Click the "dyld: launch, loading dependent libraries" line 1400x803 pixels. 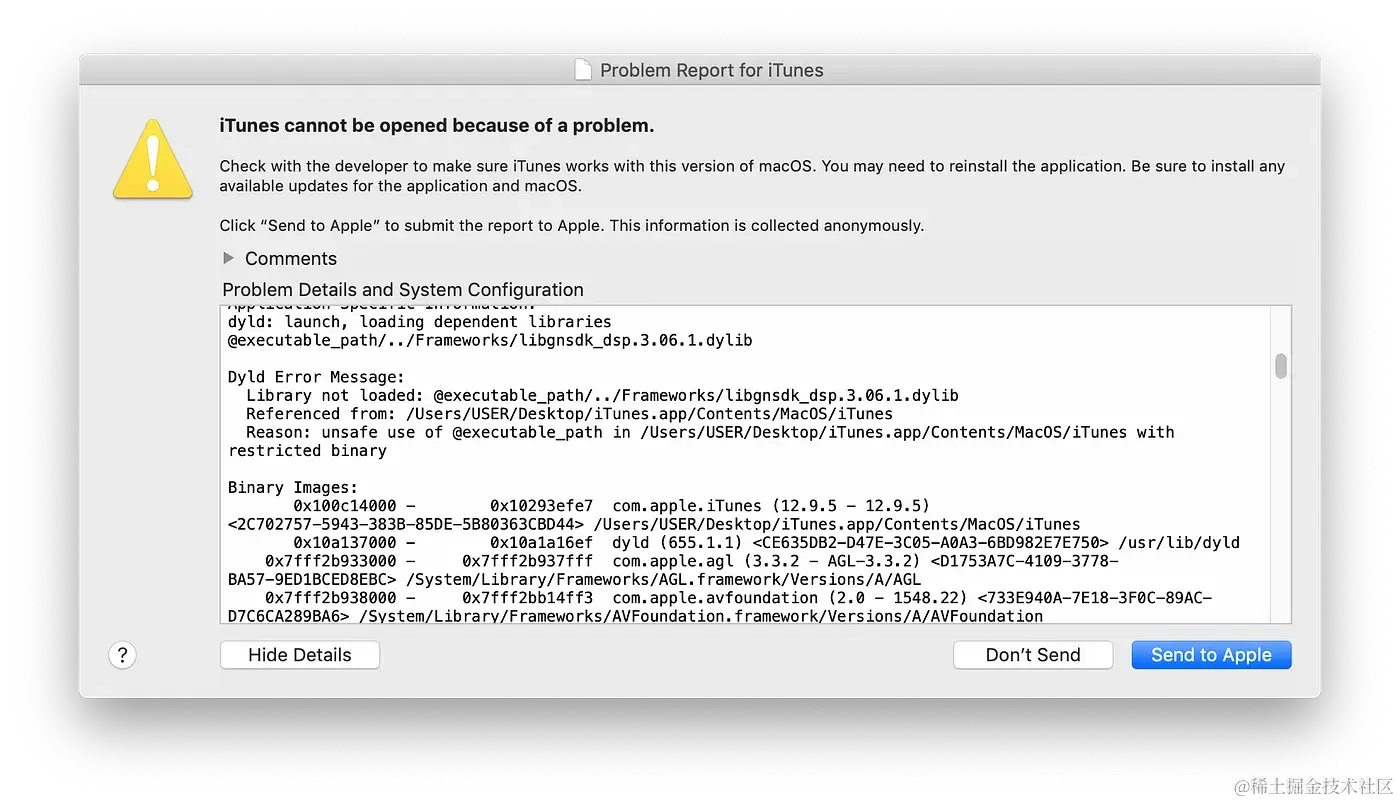[x=419, y=322]
